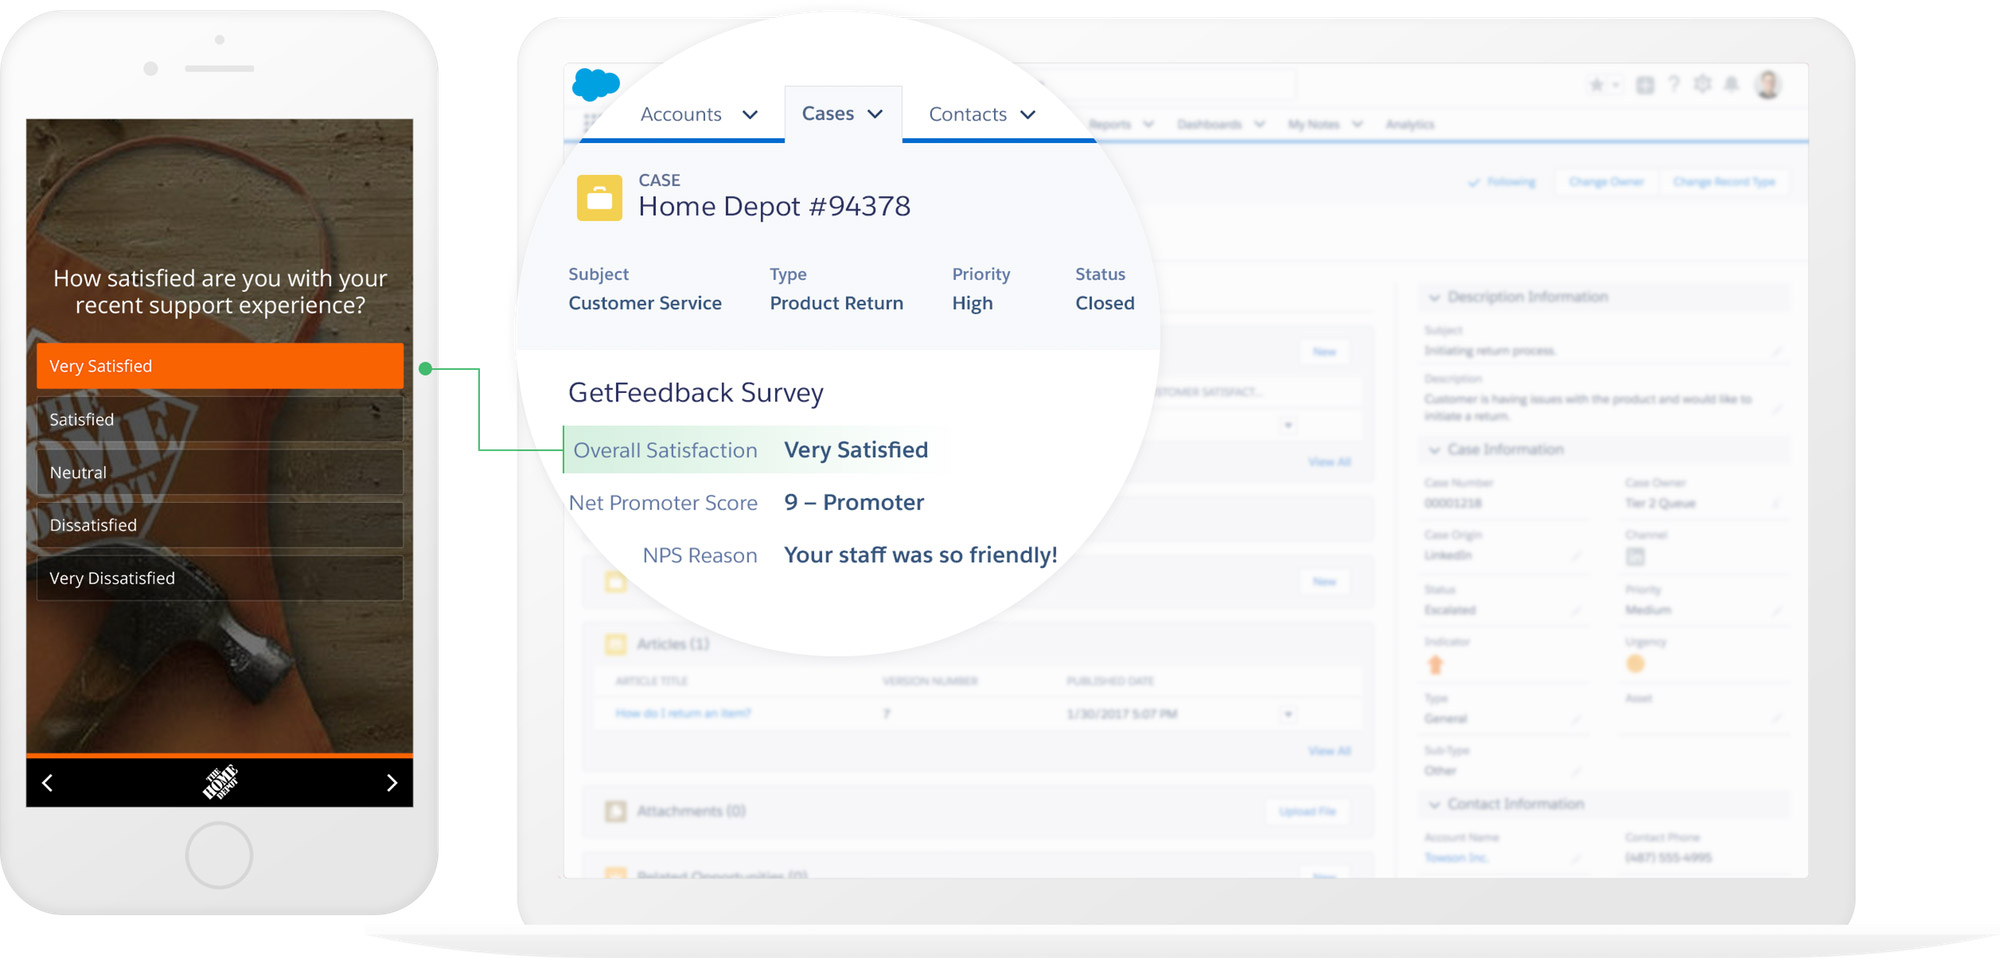This screenshot has height=958, width=2000.
Task: Select the Neutral survey option
Action: (x=220, y=472)
